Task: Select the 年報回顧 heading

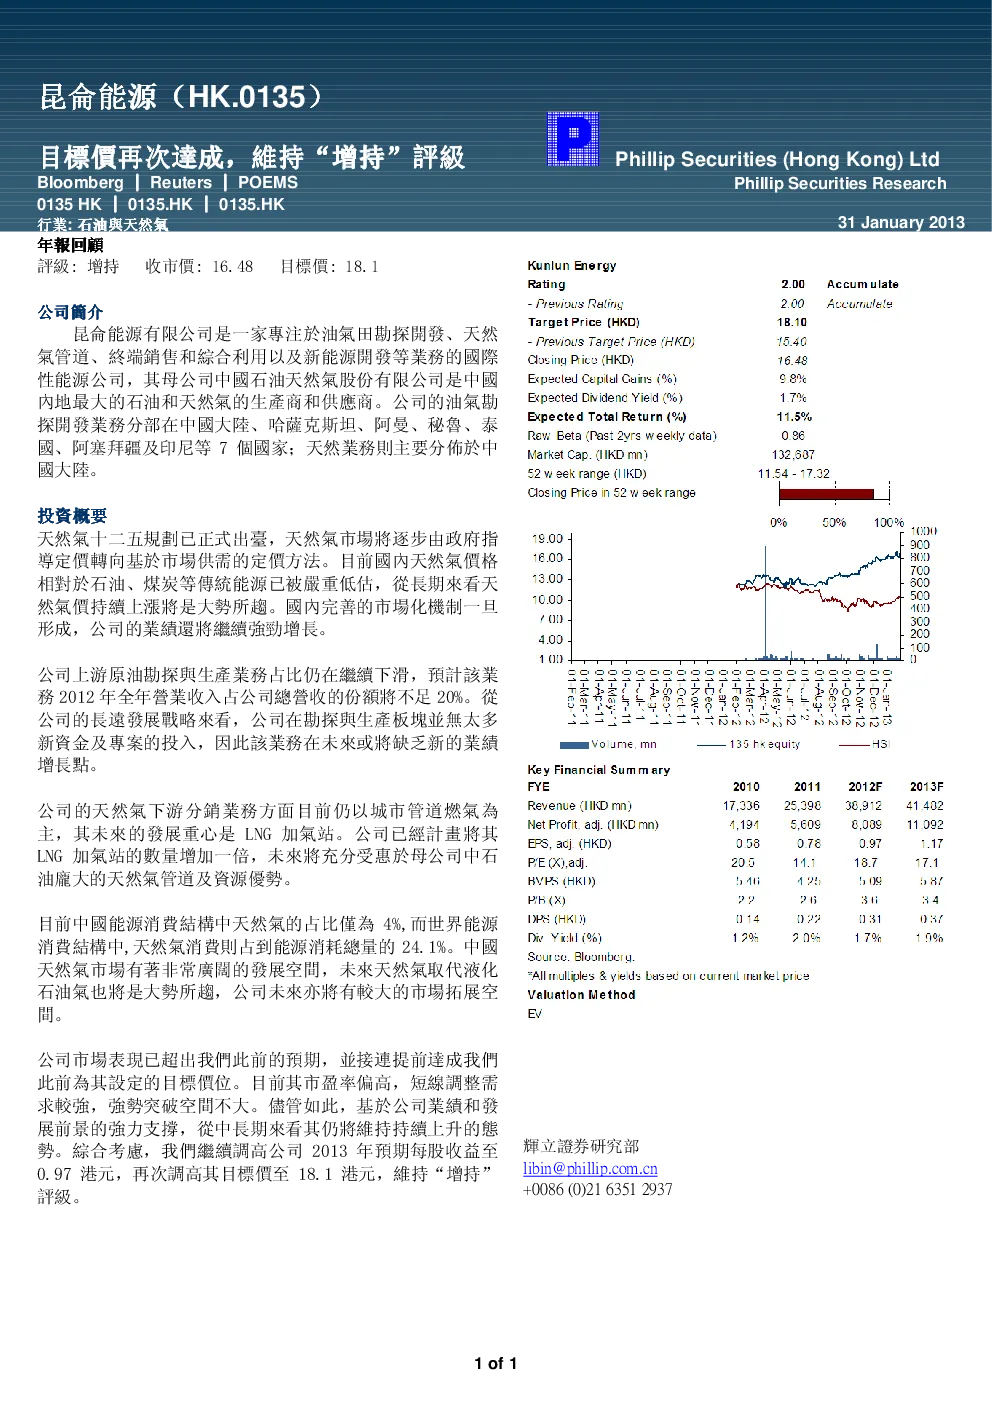Action: [70, 245]
